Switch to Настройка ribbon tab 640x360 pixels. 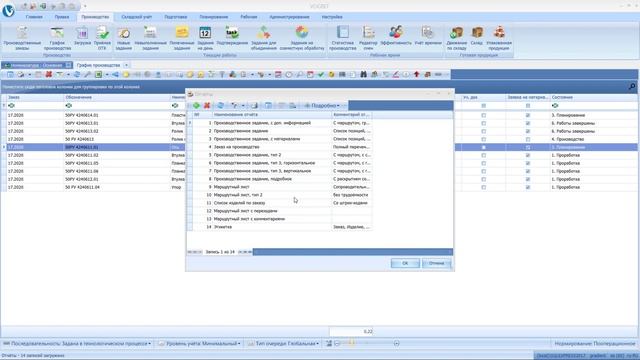click(332, 17)
